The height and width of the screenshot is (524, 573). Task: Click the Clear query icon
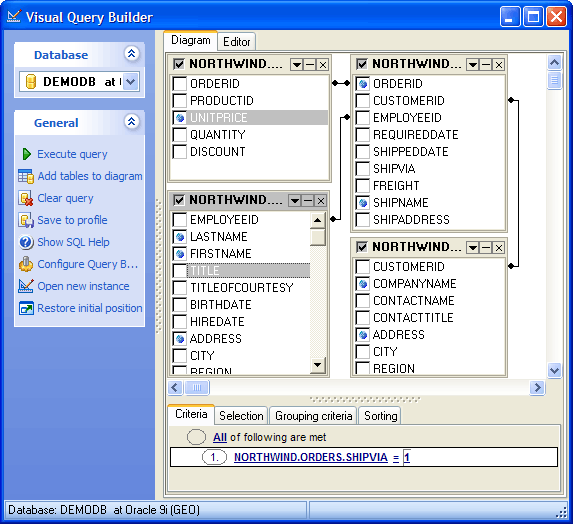coord(26,198)
